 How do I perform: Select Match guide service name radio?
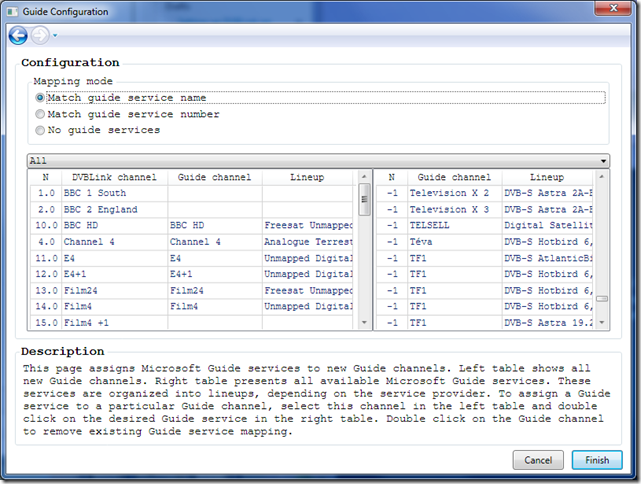pyautogui.click(x=40, y=98)
